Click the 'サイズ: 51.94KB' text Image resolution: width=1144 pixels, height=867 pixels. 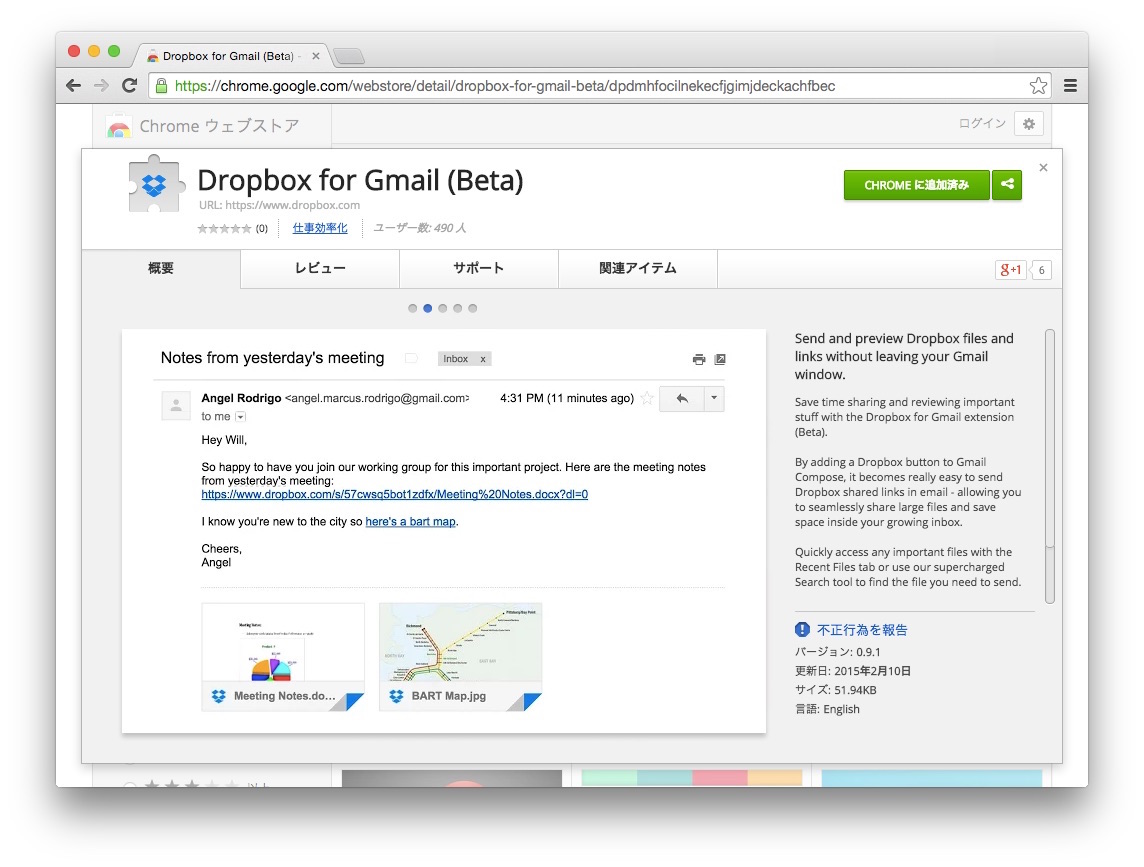[x=835, y=690]
